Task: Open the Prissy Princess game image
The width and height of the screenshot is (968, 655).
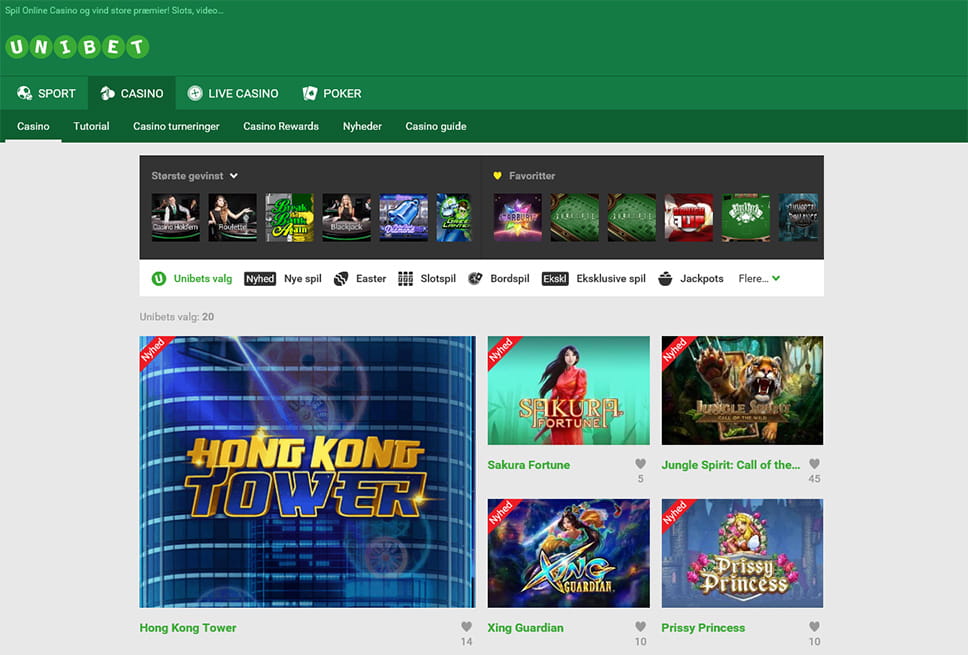Action: click(x=742, y=553)
